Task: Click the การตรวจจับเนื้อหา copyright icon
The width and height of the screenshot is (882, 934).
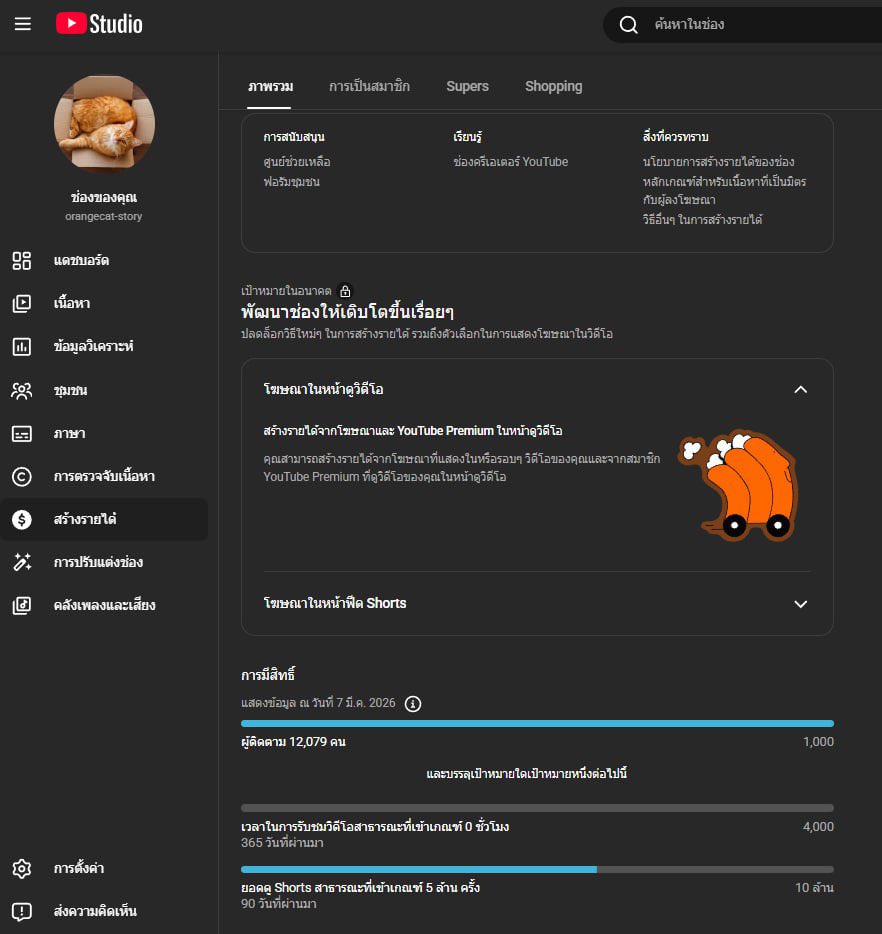Action: click(x=22, y=476)
